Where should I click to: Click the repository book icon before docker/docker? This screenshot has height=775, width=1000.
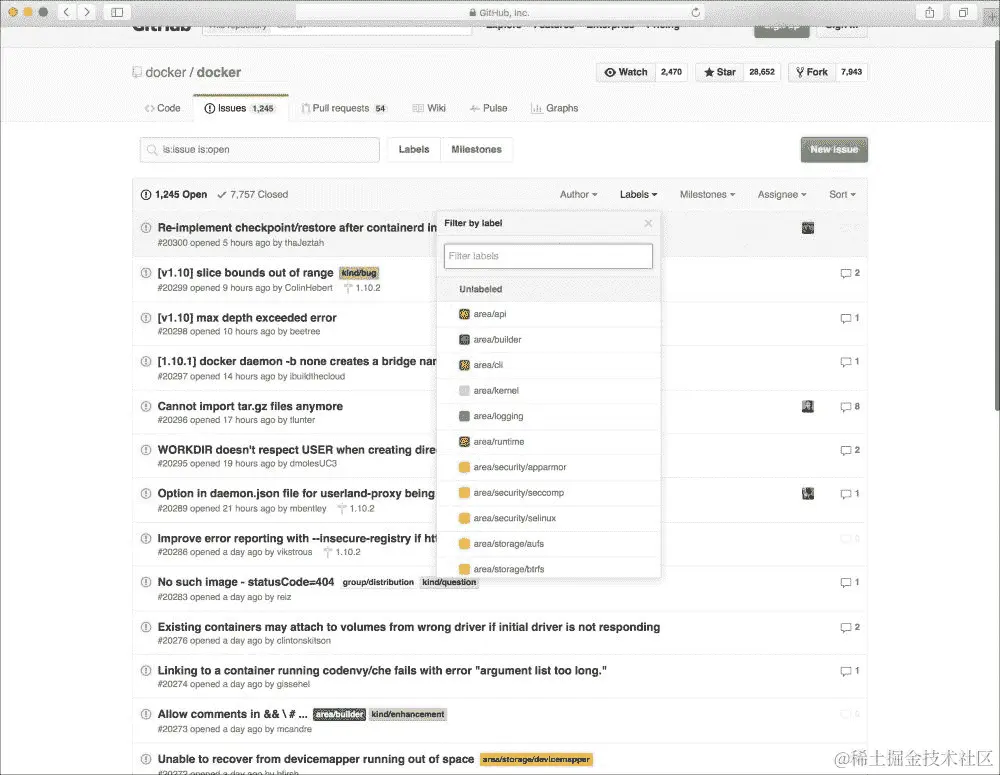[136, 72]
